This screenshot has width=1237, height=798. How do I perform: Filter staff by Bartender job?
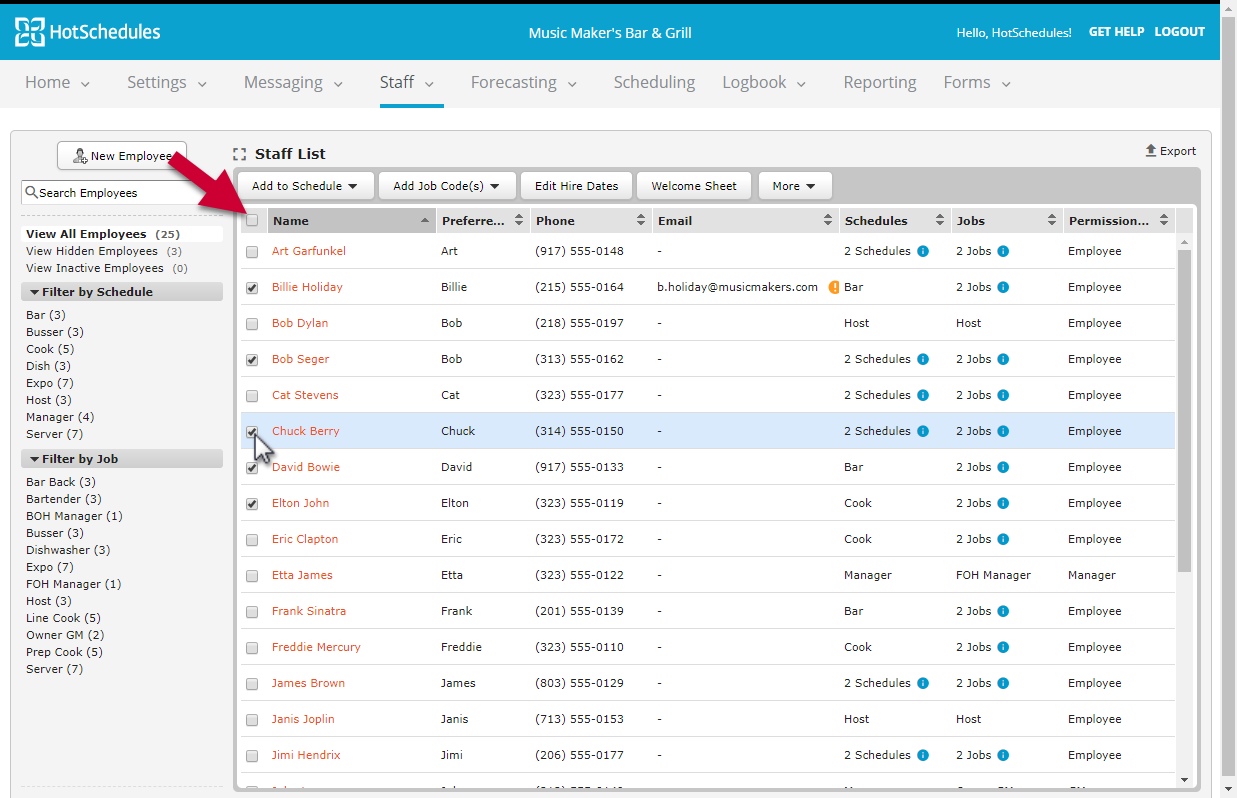63,499
